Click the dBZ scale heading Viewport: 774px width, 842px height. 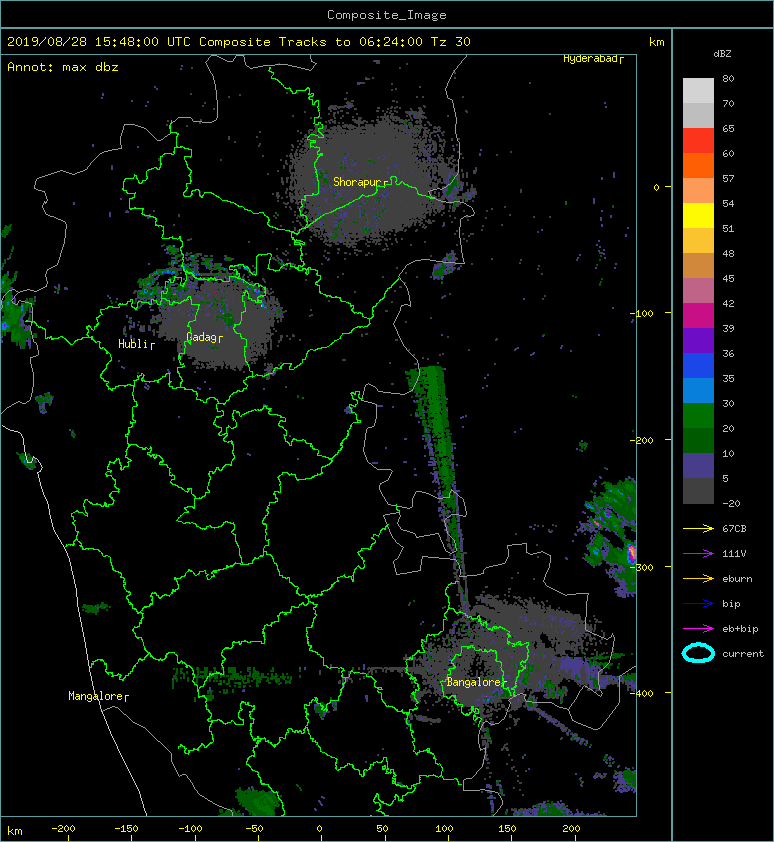pyautogui.click(x=722, y=54)
